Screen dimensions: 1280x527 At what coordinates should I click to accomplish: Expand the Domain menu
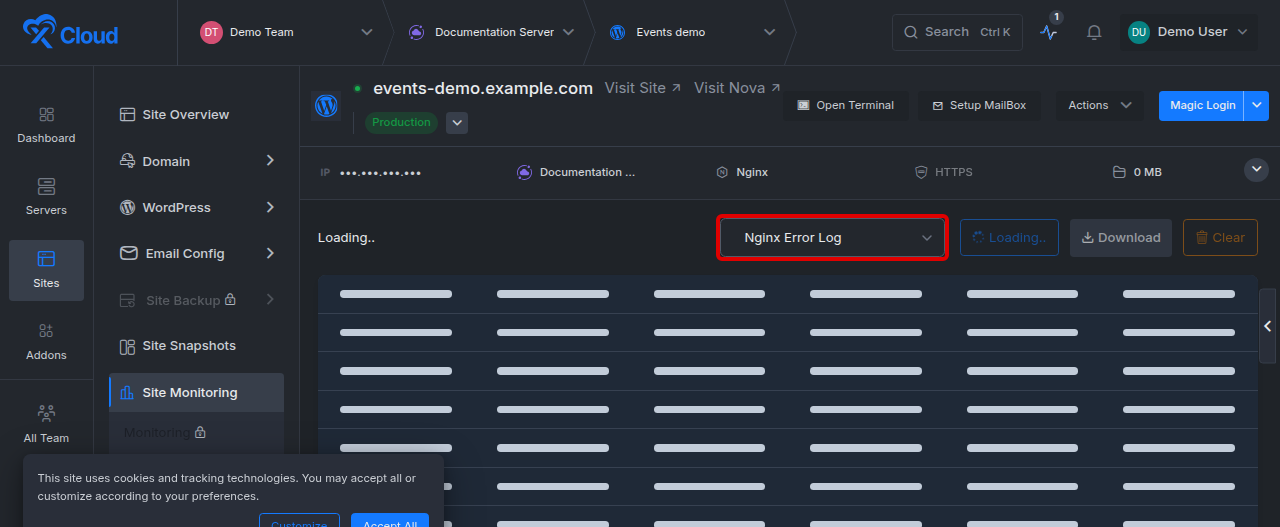[196, 161]
